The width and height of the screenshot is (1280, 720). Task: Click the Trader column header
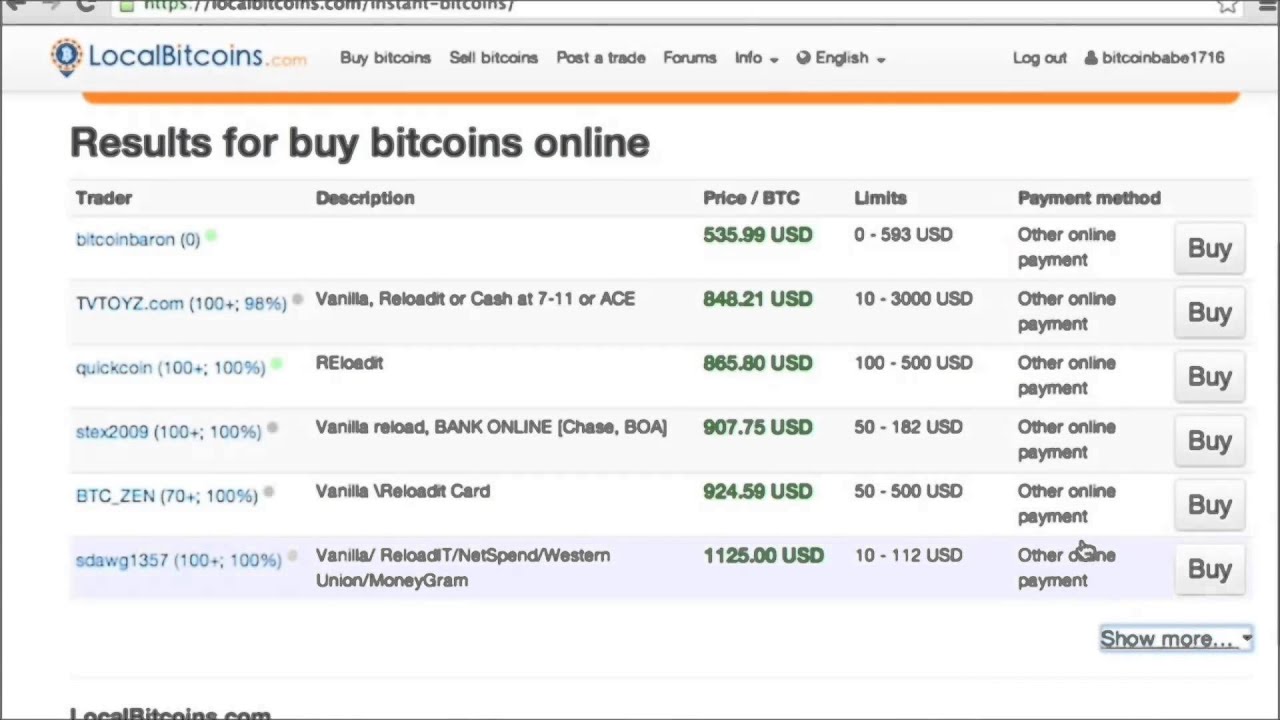[x=104, y=198]
